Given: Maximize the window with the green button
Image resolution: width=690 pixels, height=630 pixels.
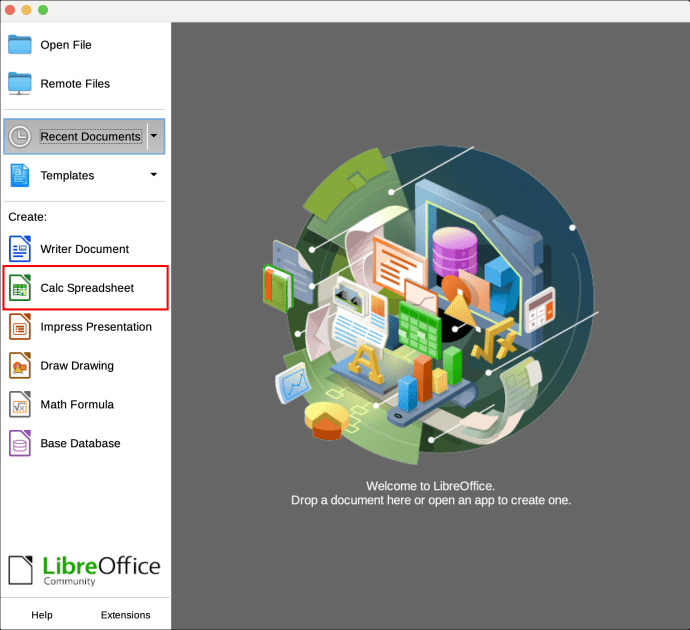Looking at the screenshot, I should [x=43, y=10].
